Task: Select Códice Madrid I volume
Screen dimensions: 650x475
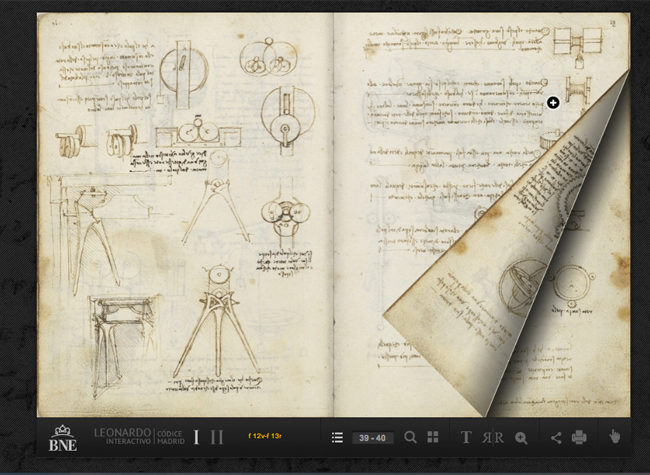Action: tap(196, 437)
